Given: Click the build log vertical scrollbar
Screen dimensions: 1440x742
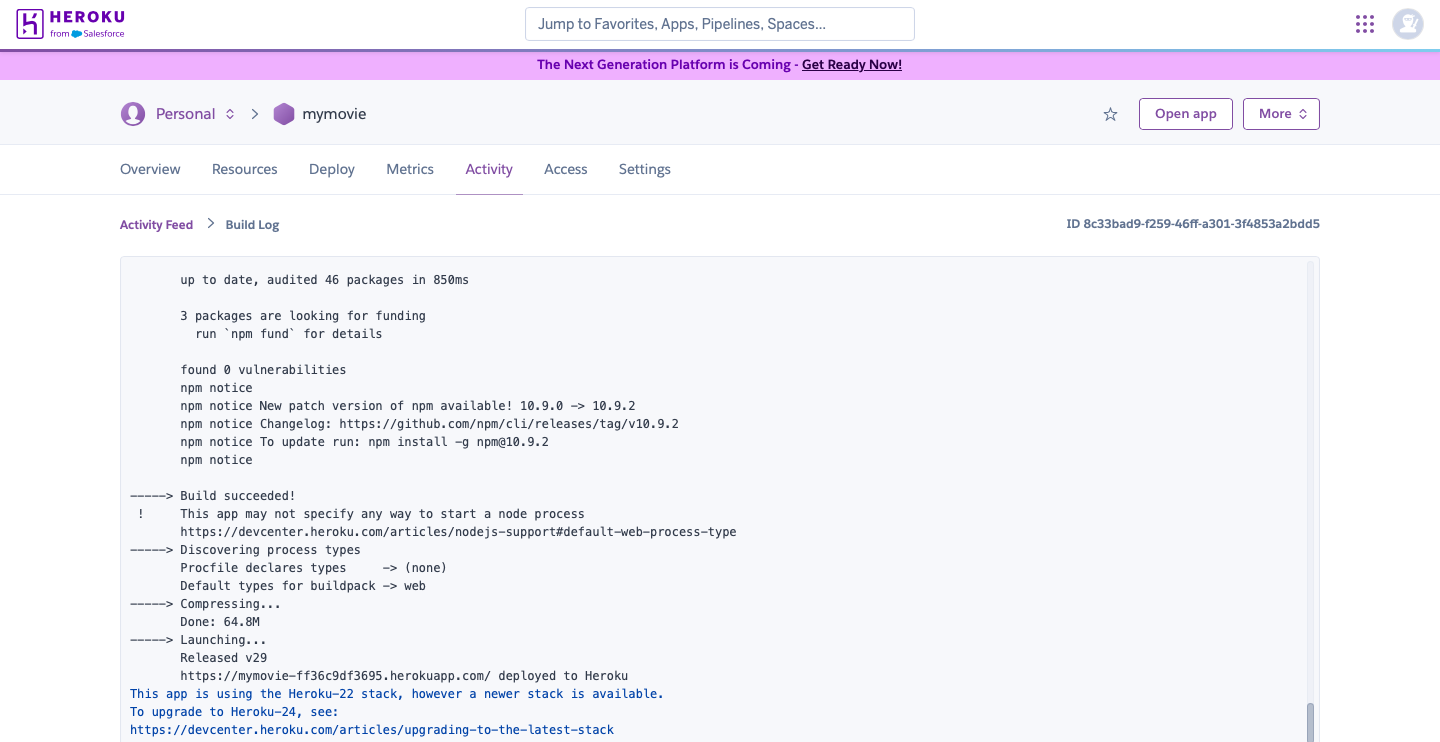Looking at the screenshot, I should (1310, 720).
